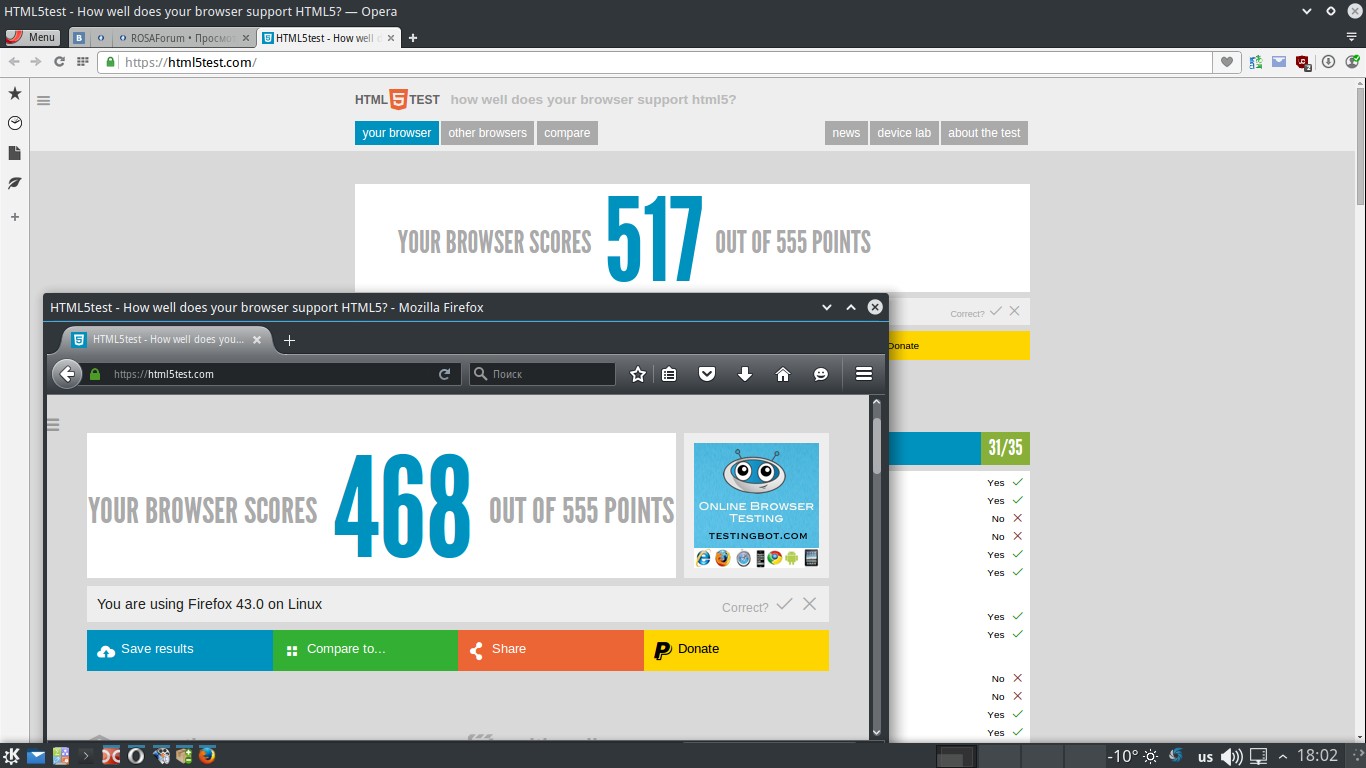The image size is (1366, 768).
Task: Toggle the 'us' keyboard layout indicator
Action: coord(1206,756)
